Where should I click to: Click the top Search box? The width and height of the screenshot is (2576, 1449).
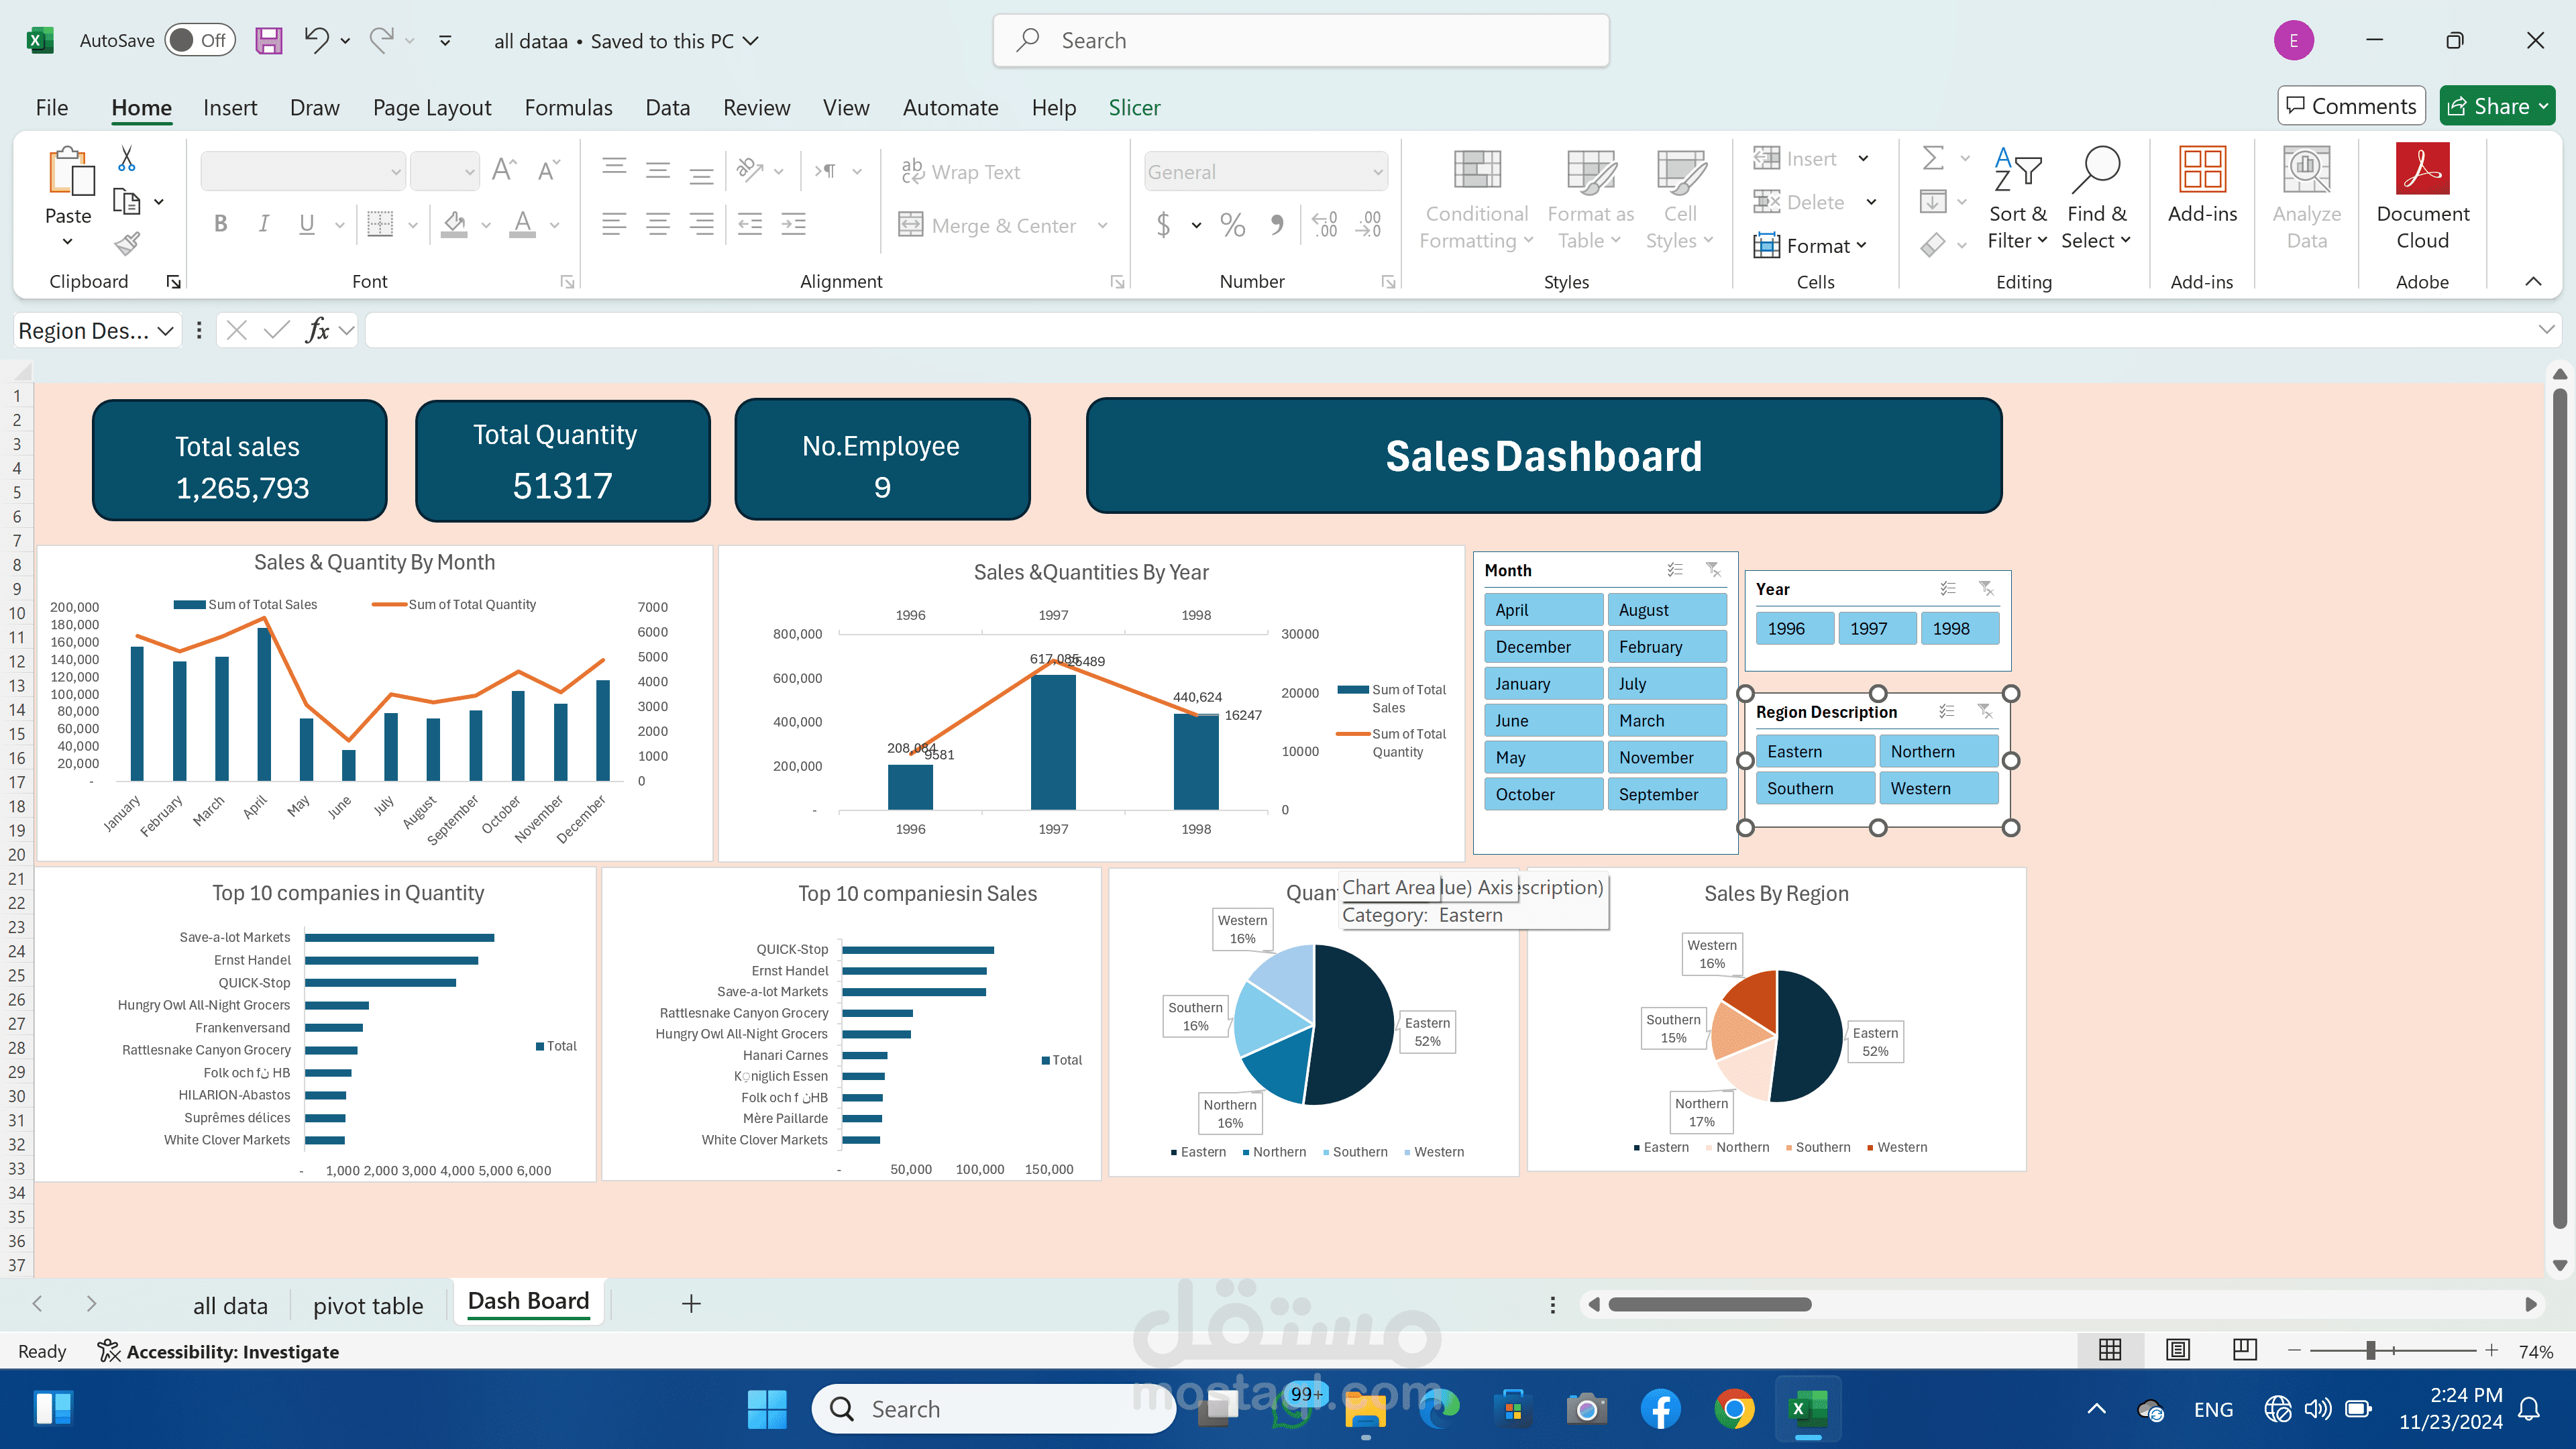pyautogui.click(x=1301, y=41)
